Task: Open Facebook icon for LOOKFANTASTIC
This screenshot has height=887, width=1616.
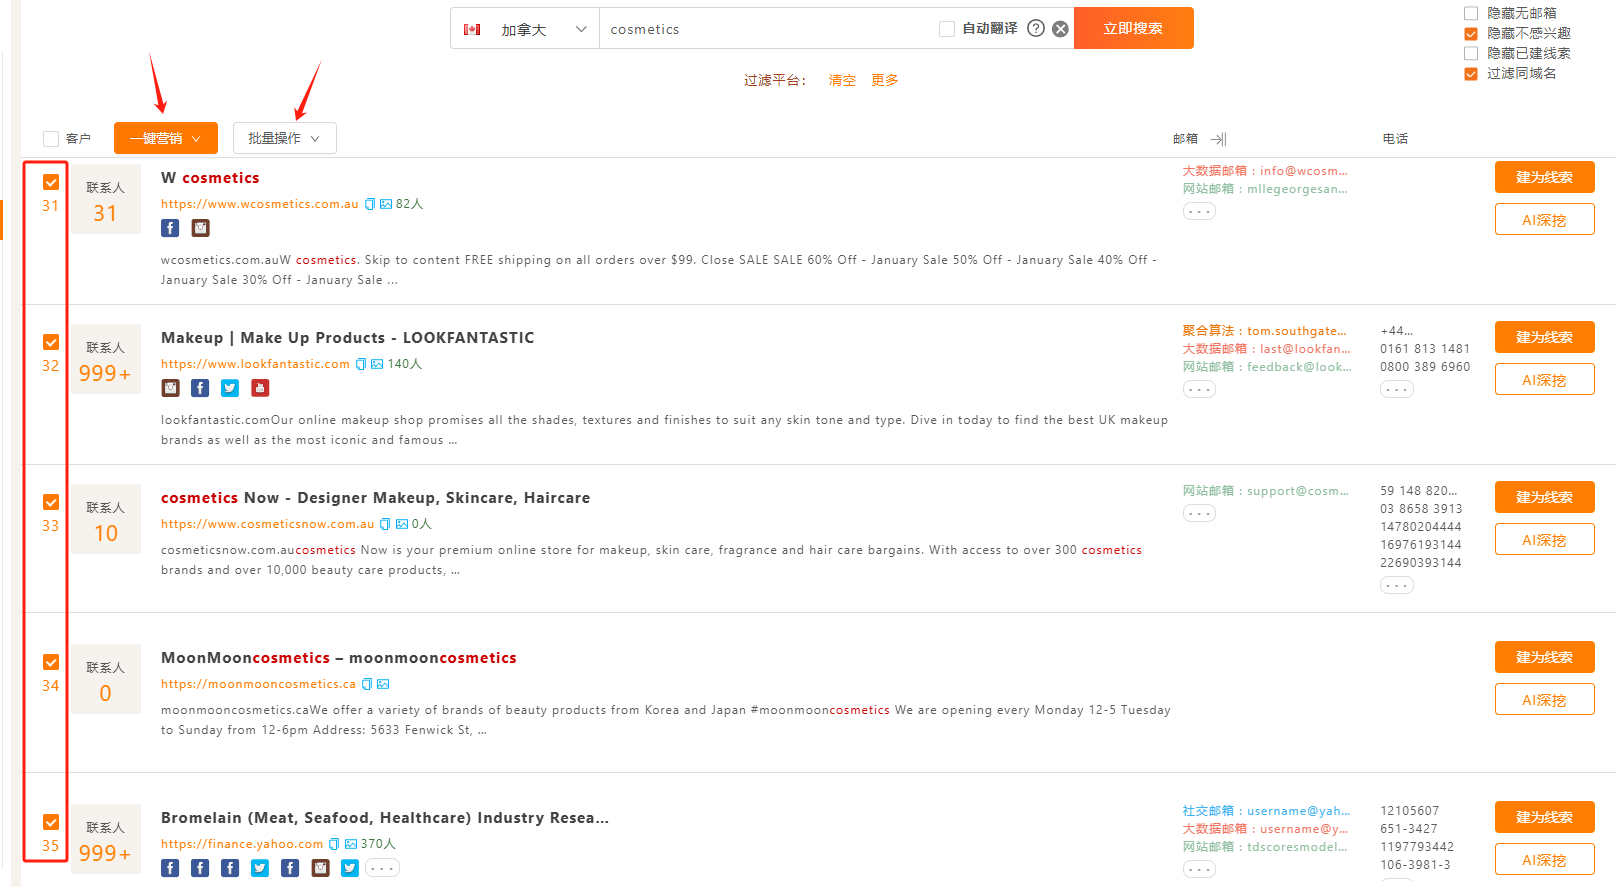Action: point(200,388)
